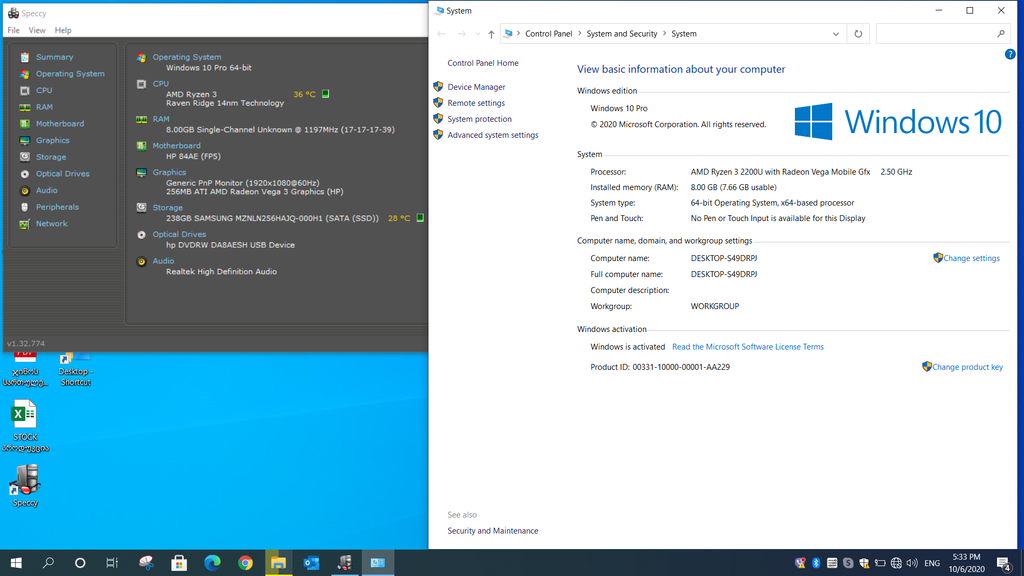
Task: Open Peripherals in the Speccy sidebar
Action: (57, 207)
